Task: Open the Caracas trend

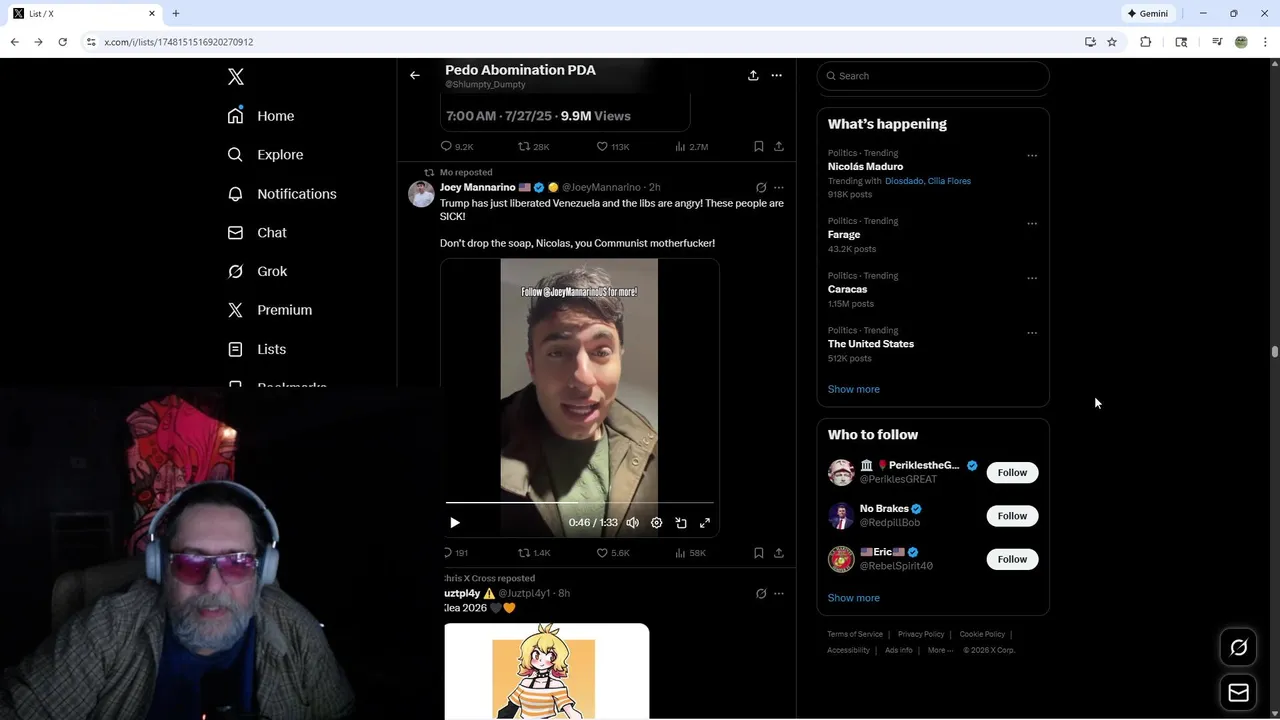Action: tap(847, 289)
